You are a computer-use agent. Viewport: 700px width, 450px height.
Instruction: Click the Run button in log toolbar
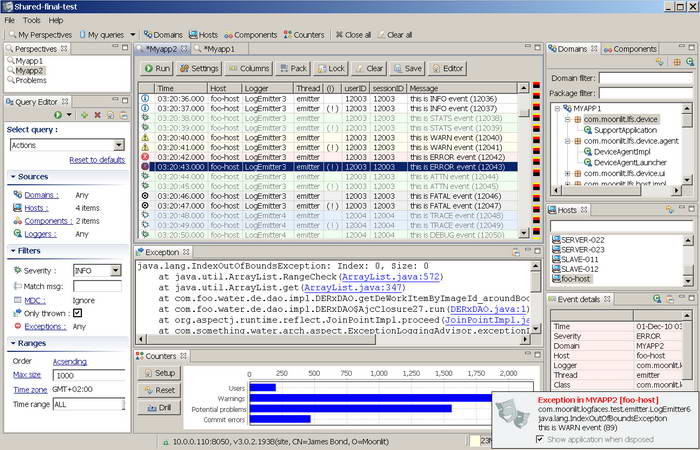tap(156, 68)
